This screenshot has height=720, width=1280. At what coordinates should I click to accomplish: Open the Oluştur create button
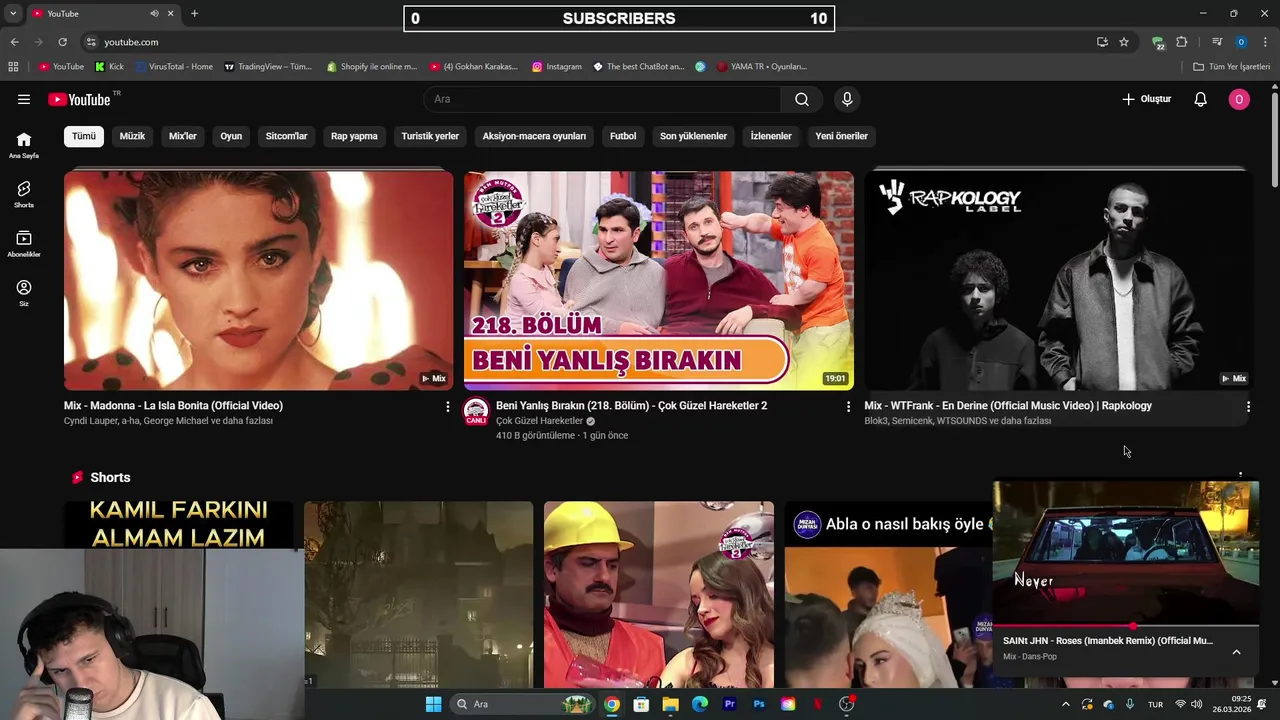(x=1146, y=99)
